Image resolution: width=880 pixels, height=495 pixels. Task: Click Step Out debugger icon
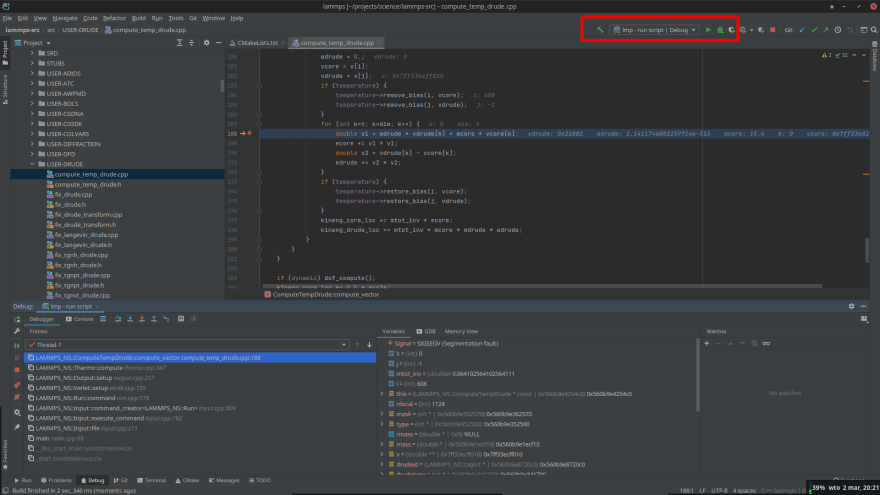[154, 319]
